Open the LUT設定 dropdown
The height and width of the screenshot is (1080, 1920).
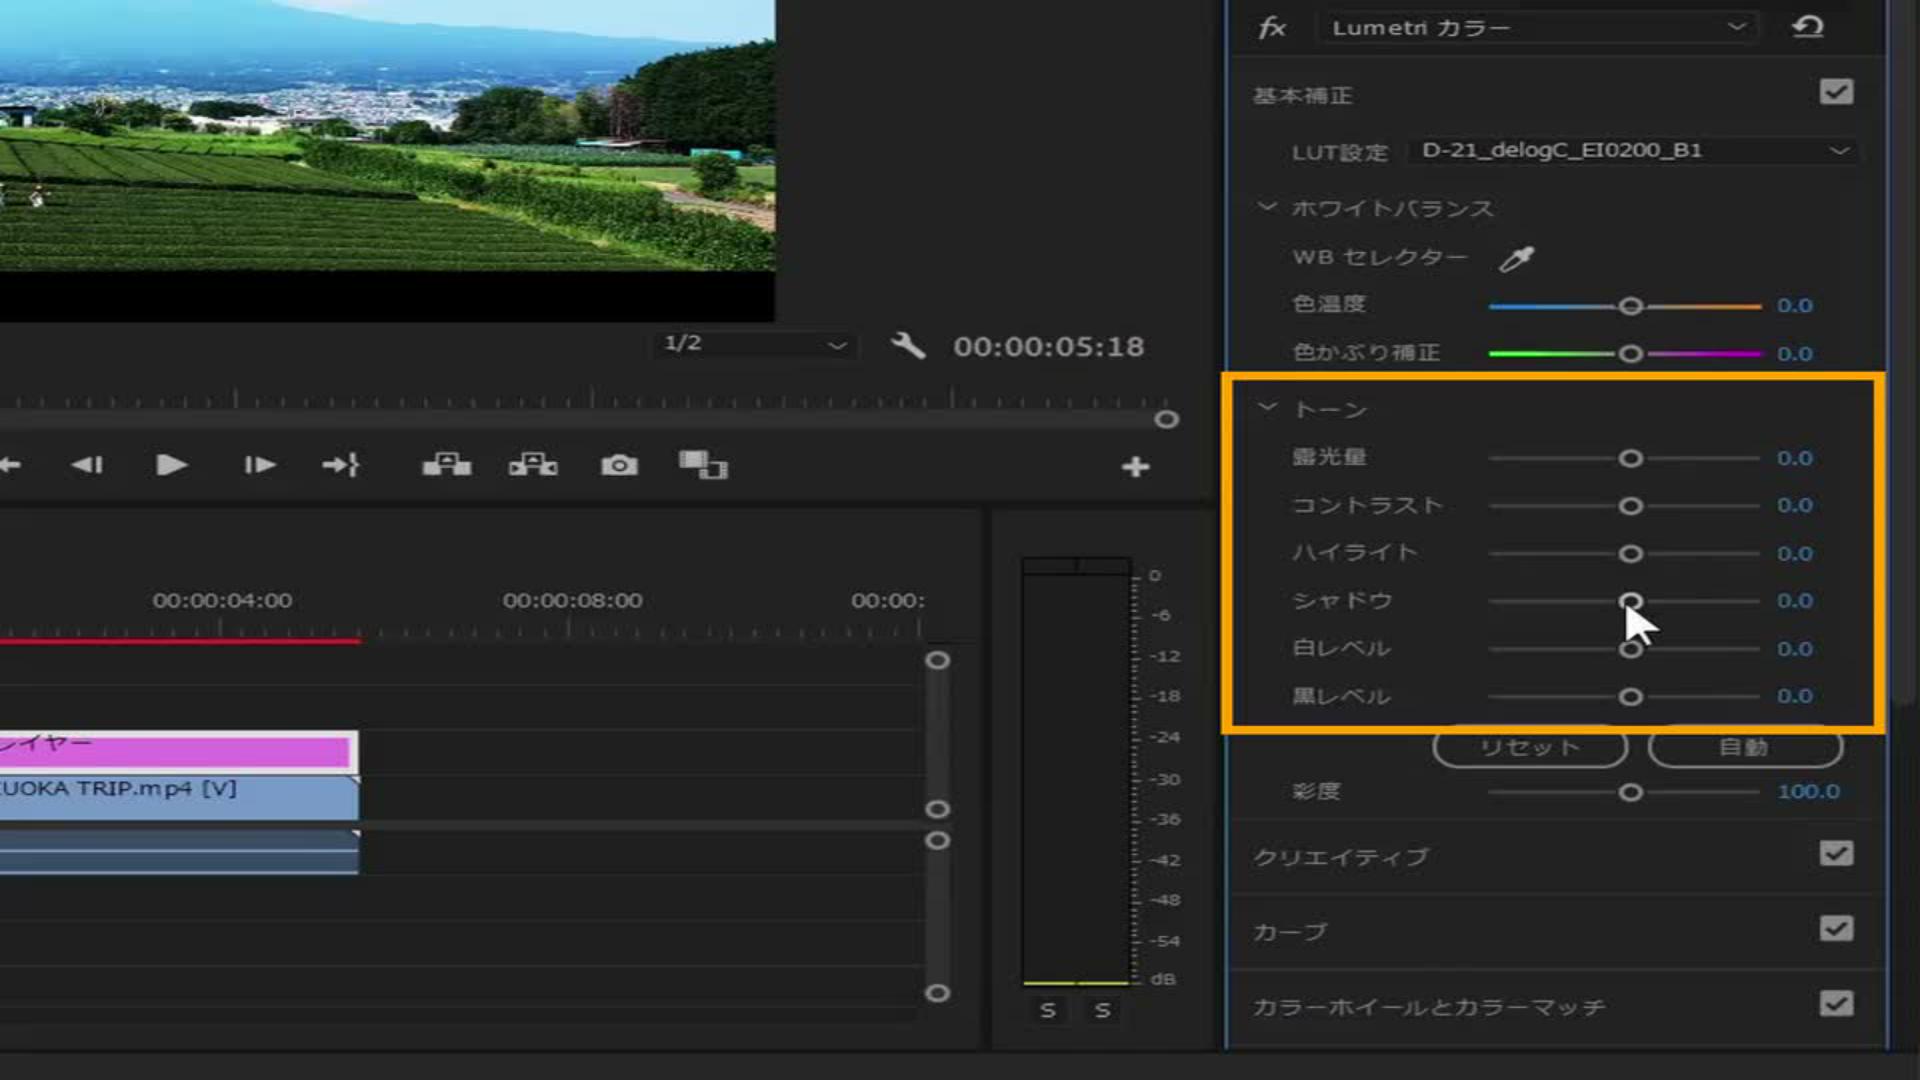point(1633,151)
